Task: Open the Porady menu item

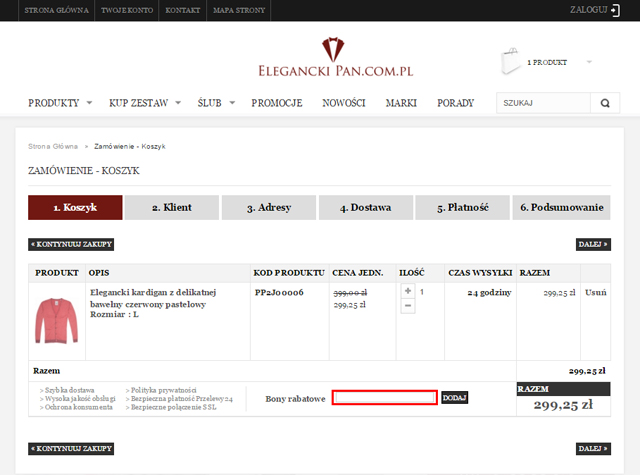Action: (456, 103)
